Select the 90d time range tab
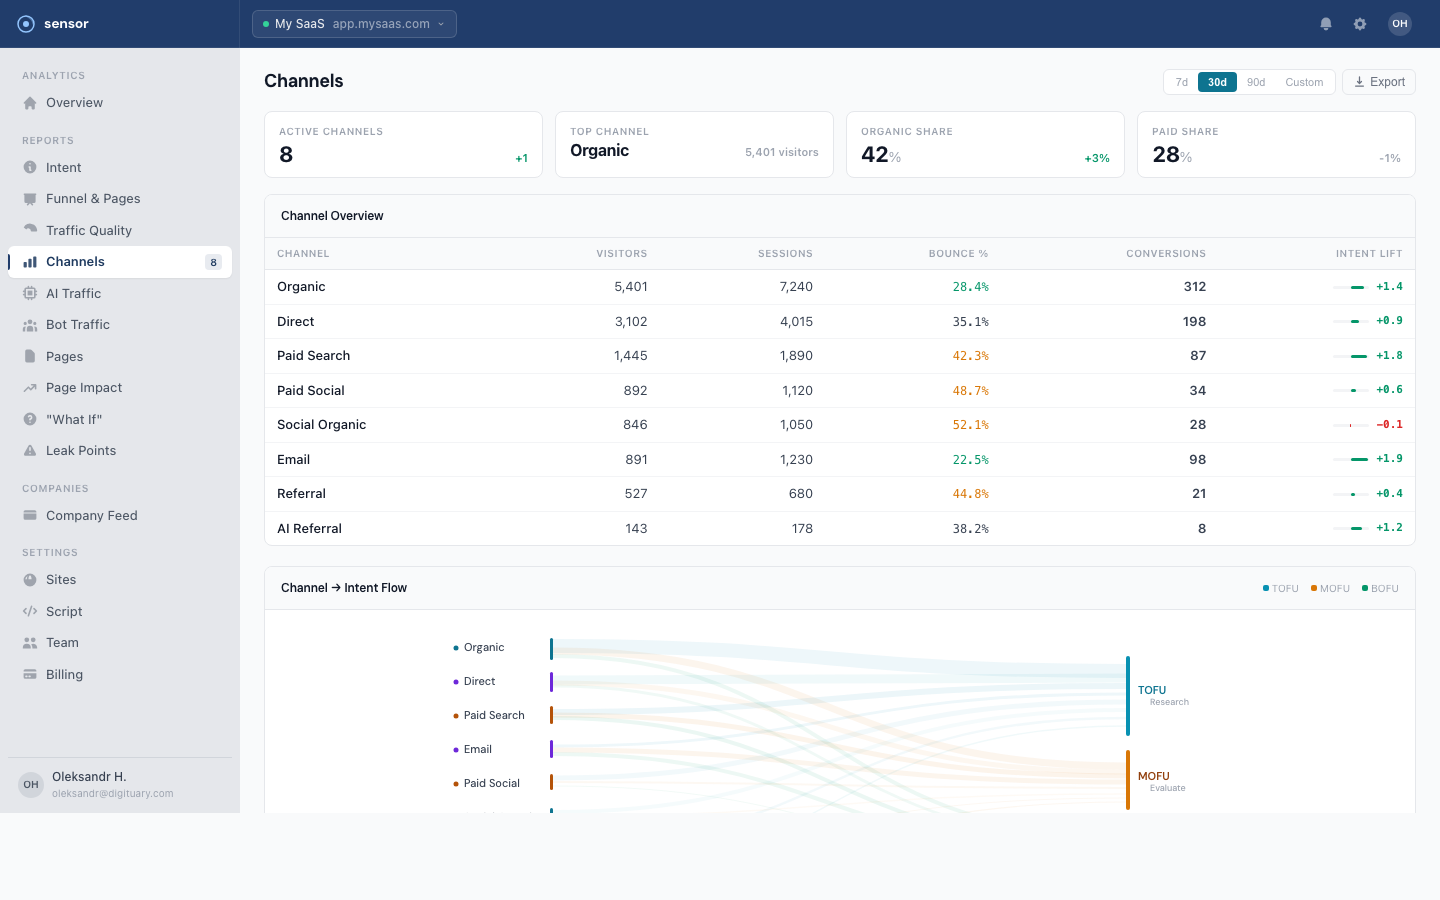The image size is (1440, 900). pos(1256,82)
